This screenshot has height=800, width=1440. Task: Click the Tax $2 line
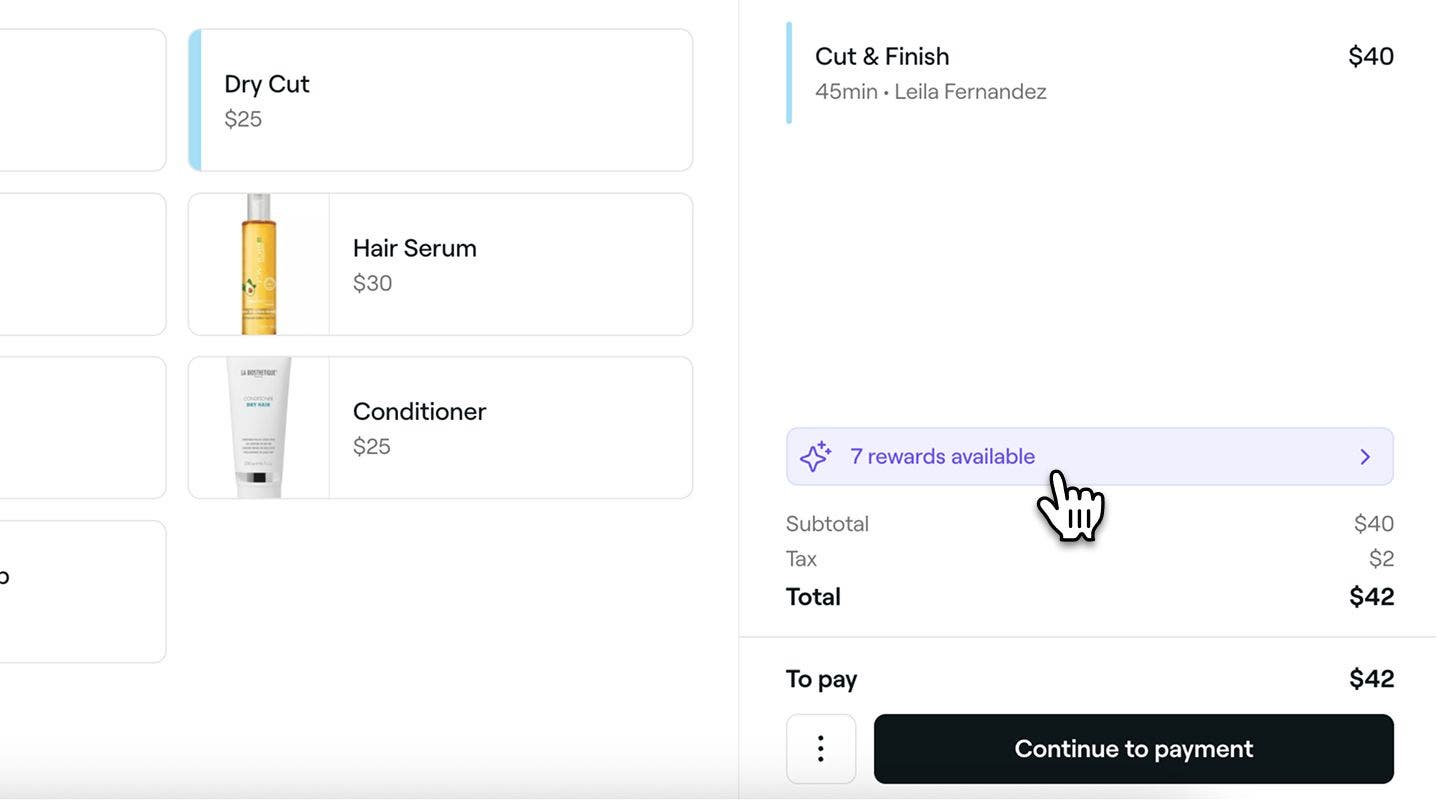1090,559
